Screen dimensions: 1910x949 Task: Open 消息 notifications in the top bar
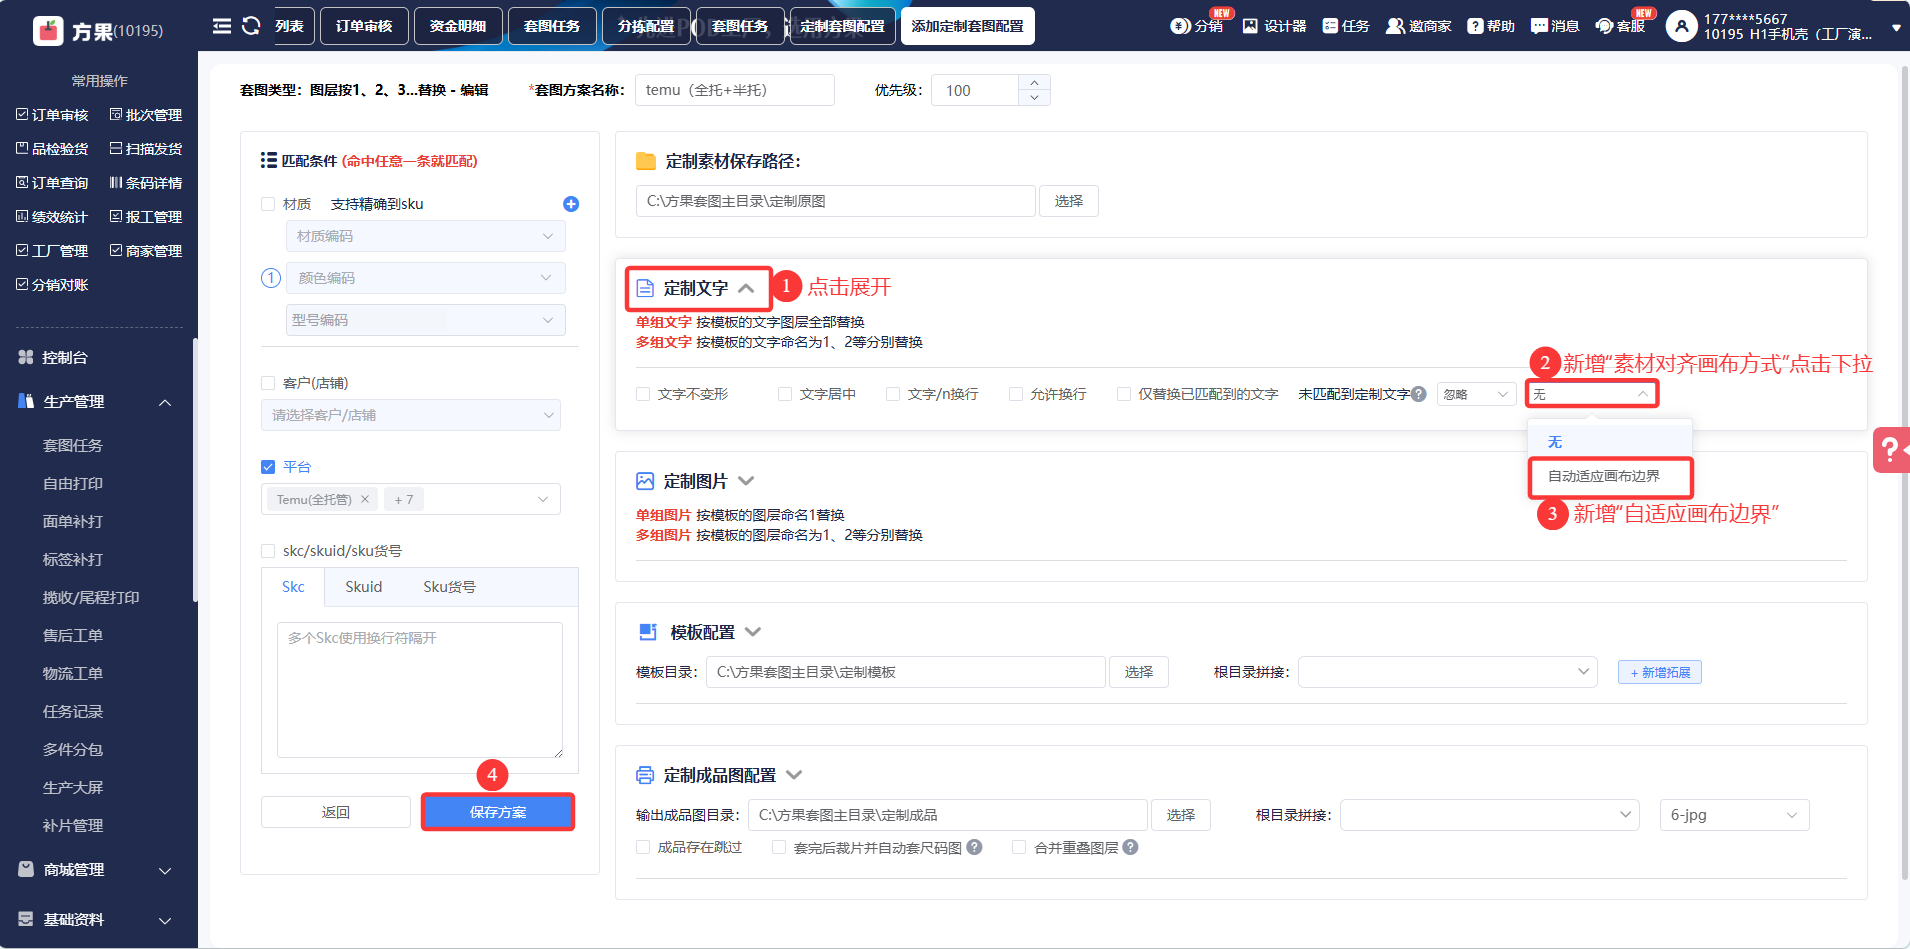click(x=1555, y=26)
